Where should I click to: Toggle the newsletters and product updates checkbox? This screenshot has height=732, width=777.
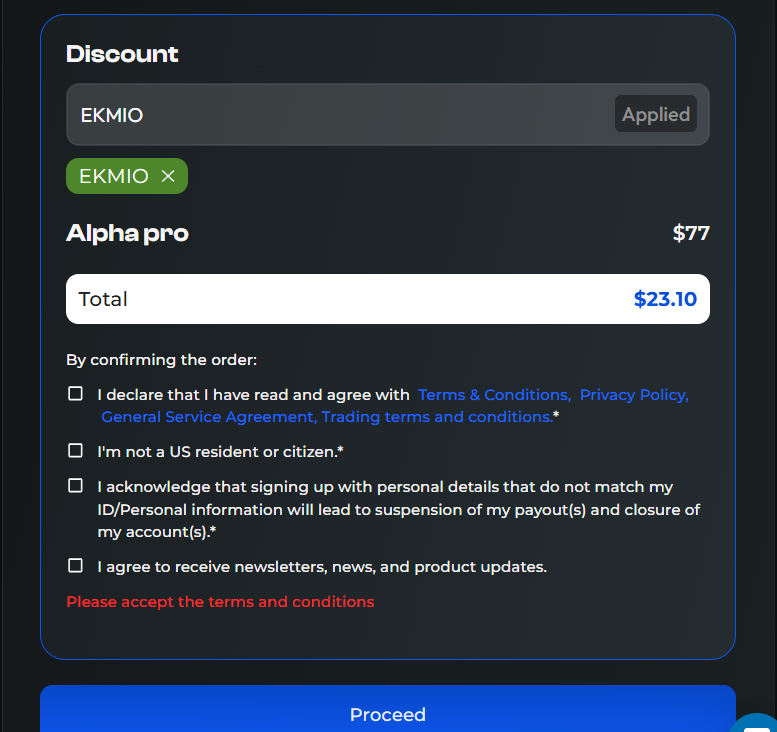pos(75,565)
